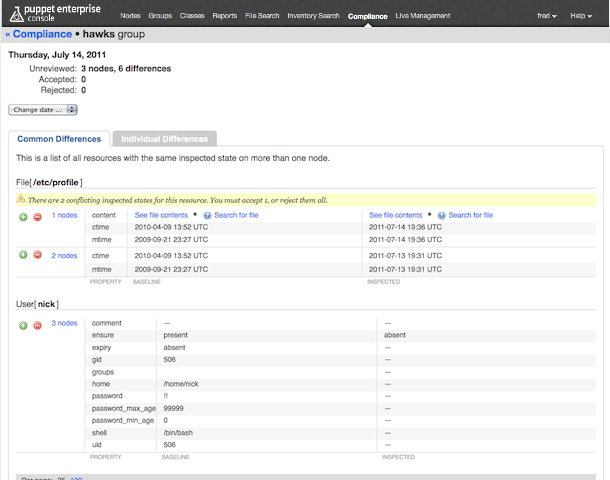Viewport: 610px width, 480px height.
Task: Accept the 2 nodes /etc/profile difference
Action: pyautogui.click(x=23, y=255)
